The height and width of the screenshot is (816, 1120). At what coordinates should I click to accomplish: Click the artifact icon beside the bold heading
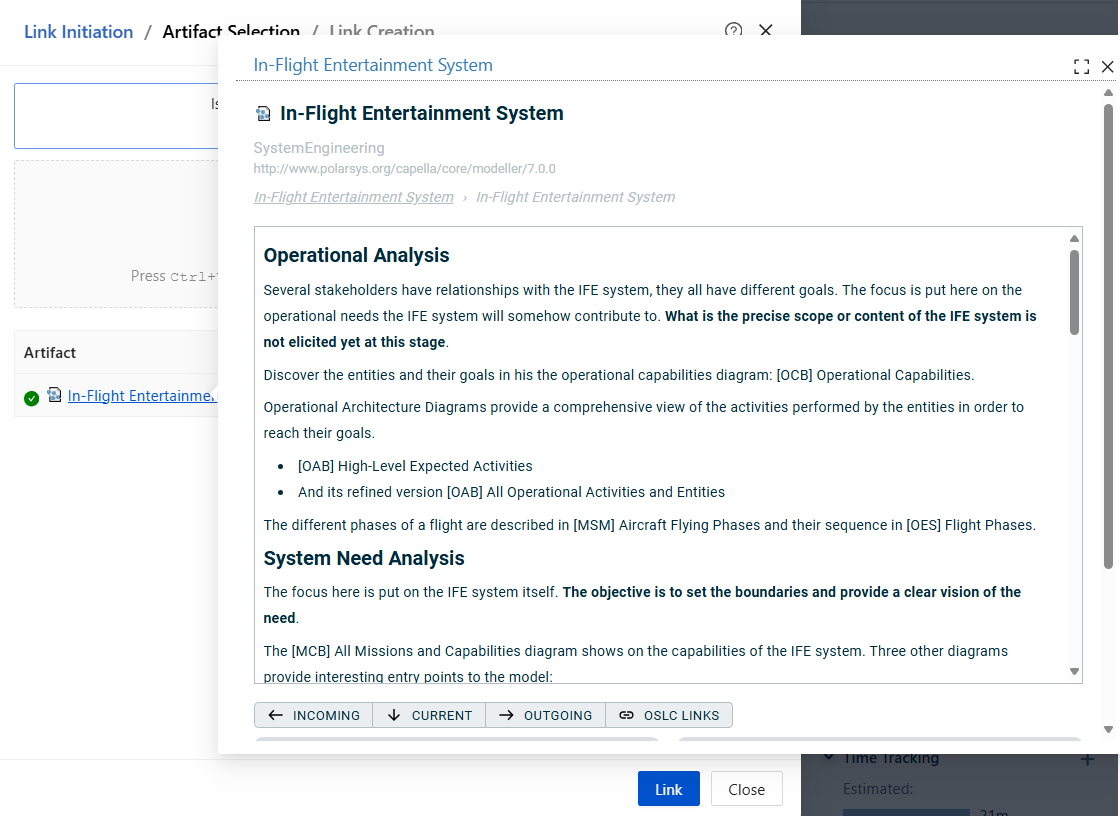point(263,114)
